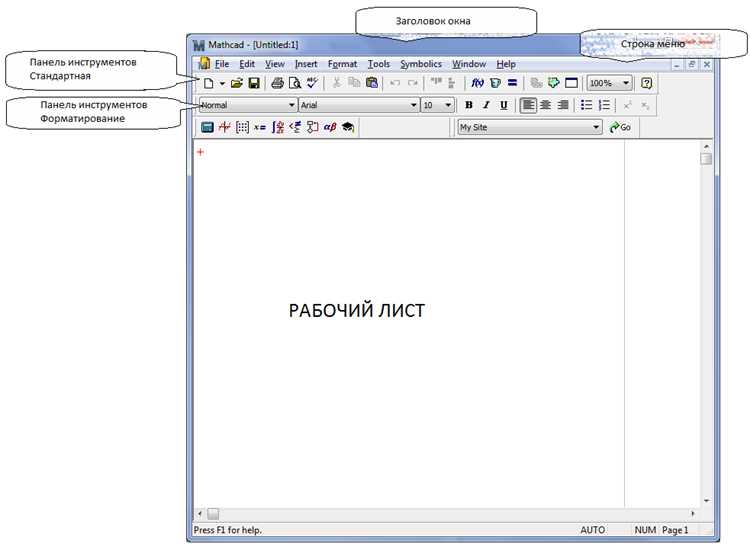750x550 pixels.
Task: Toggle the numbered list
Action: tap(604, 105)
